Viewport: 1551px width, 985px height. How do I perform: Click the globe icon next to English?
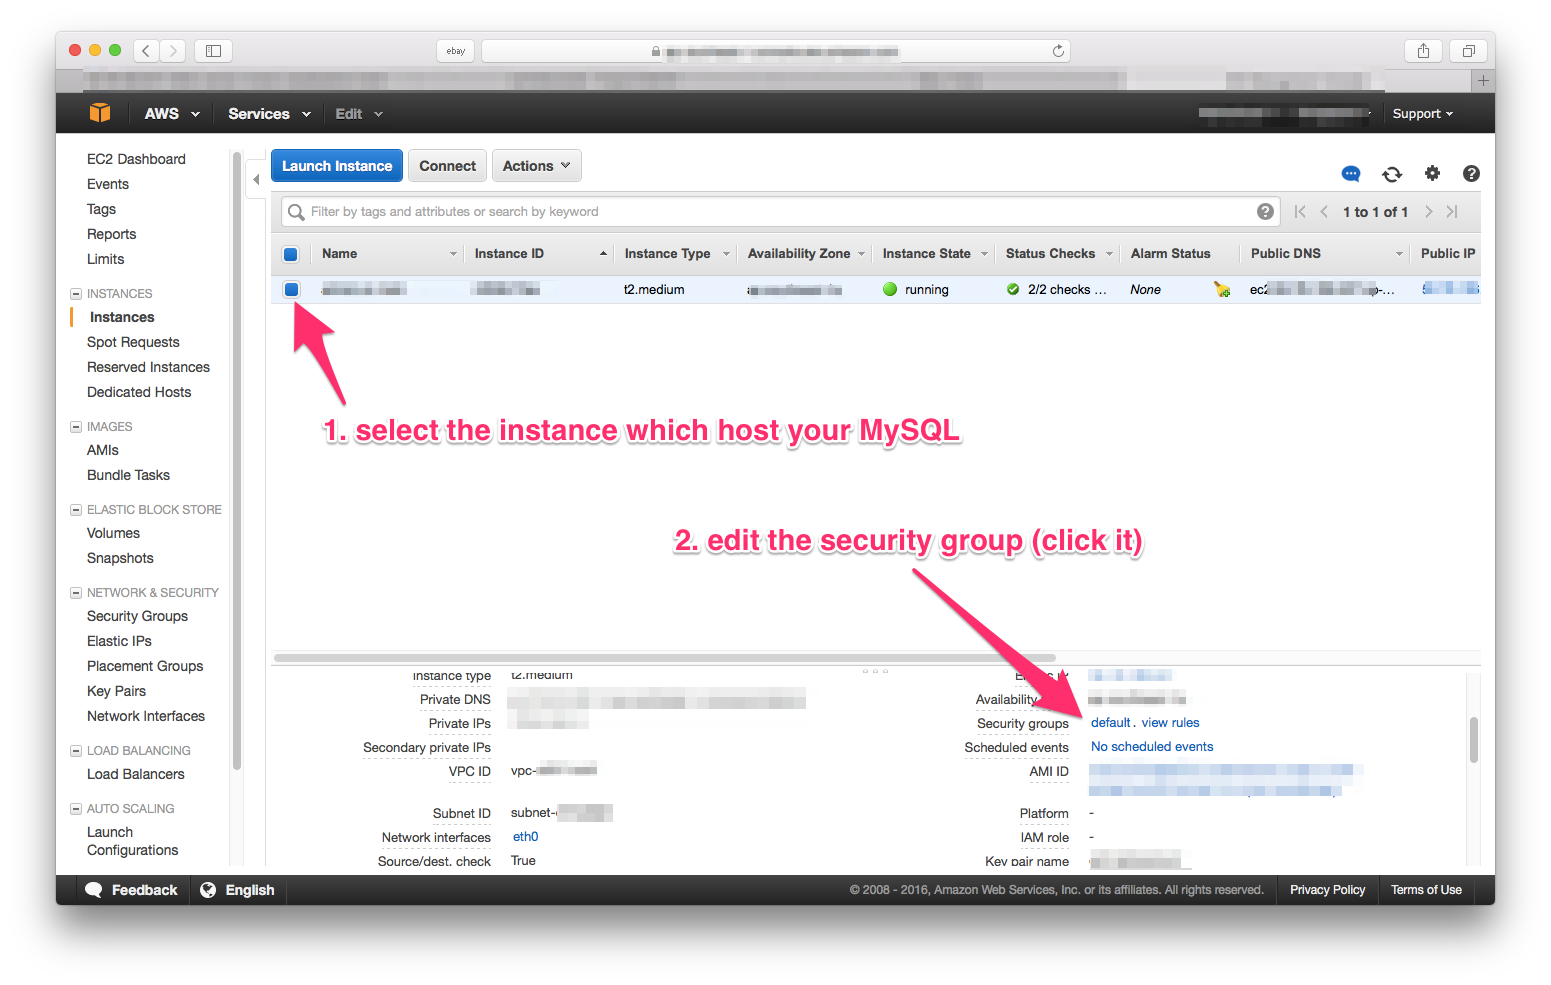click(208, 890)
